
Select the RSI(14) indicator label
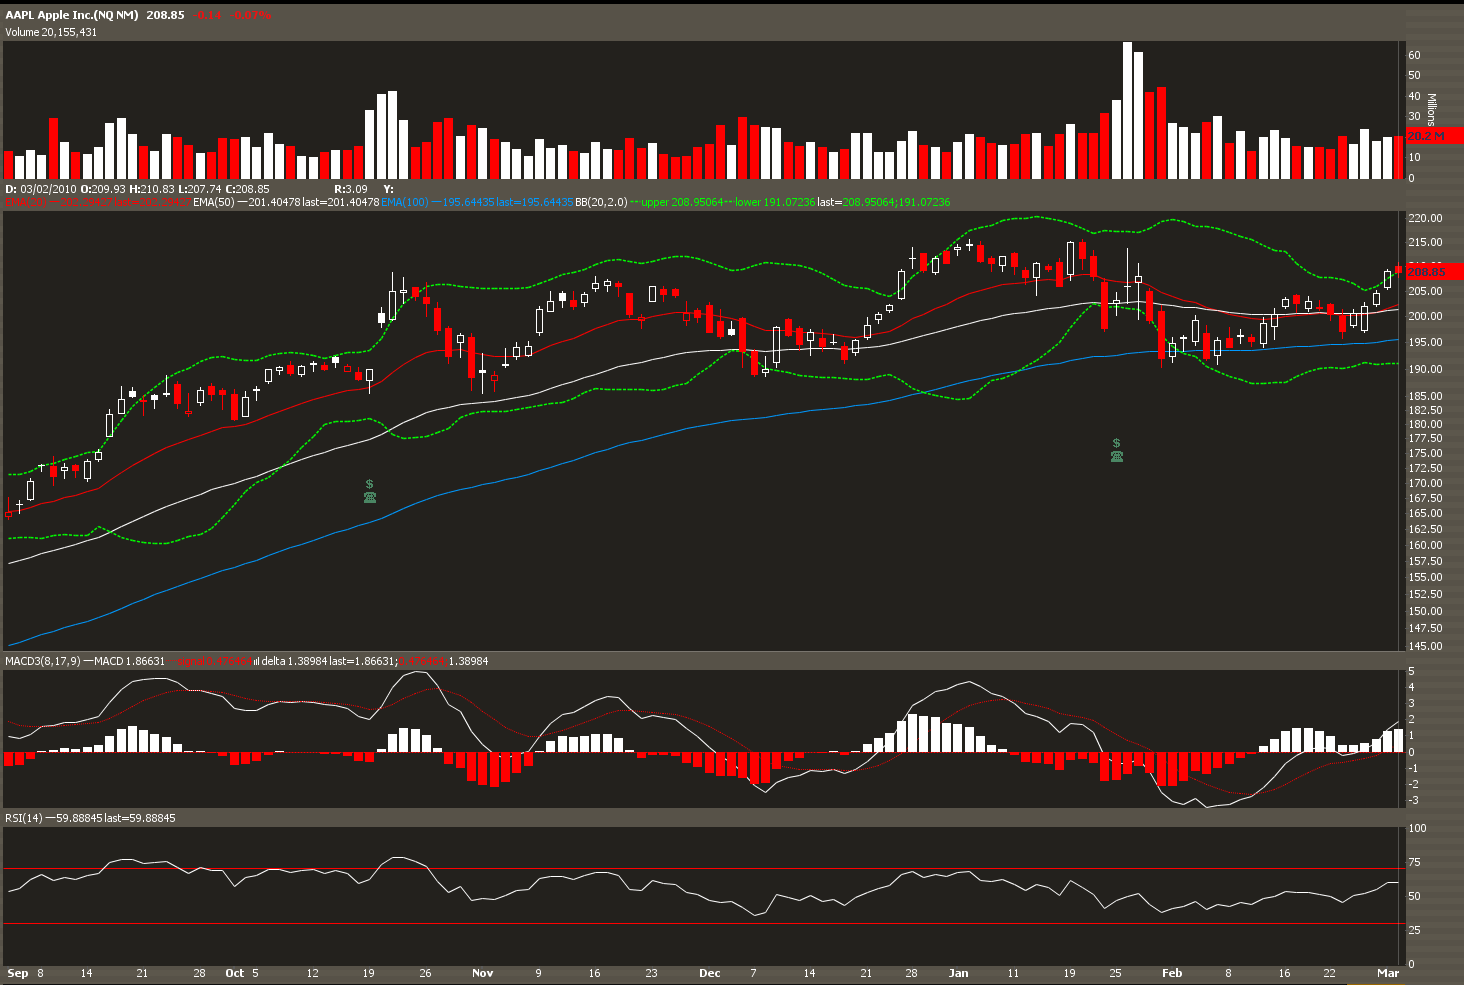[24, 818]
